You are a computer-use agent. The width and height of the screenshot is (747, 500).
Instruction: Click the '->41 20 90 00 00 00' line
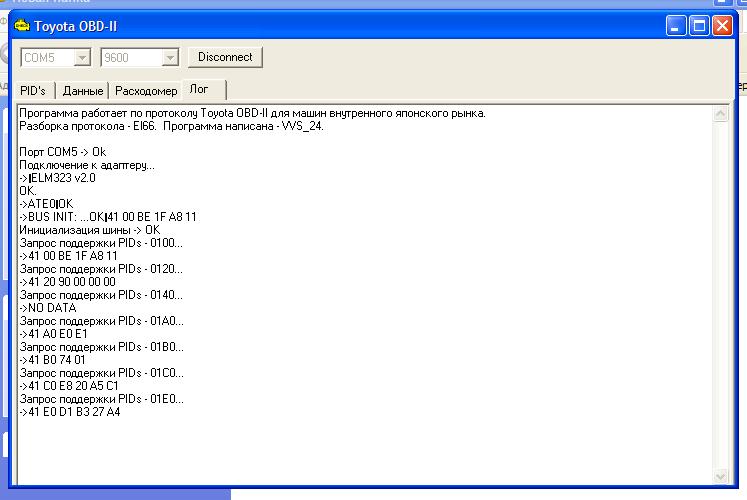click(x=67, y=282)
